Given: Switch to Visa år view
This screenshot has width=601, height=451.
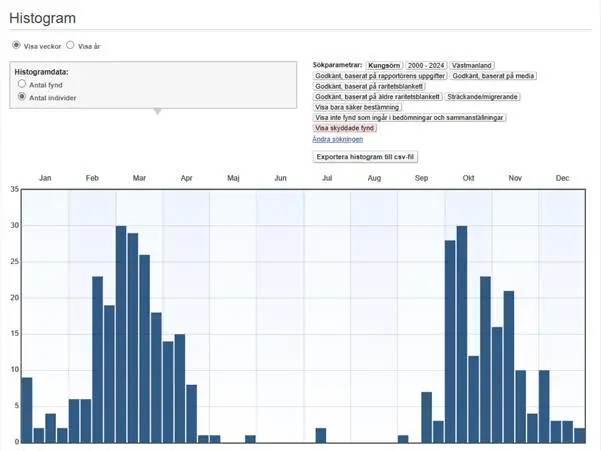Looking at the screenshot, I should (71, 45).
